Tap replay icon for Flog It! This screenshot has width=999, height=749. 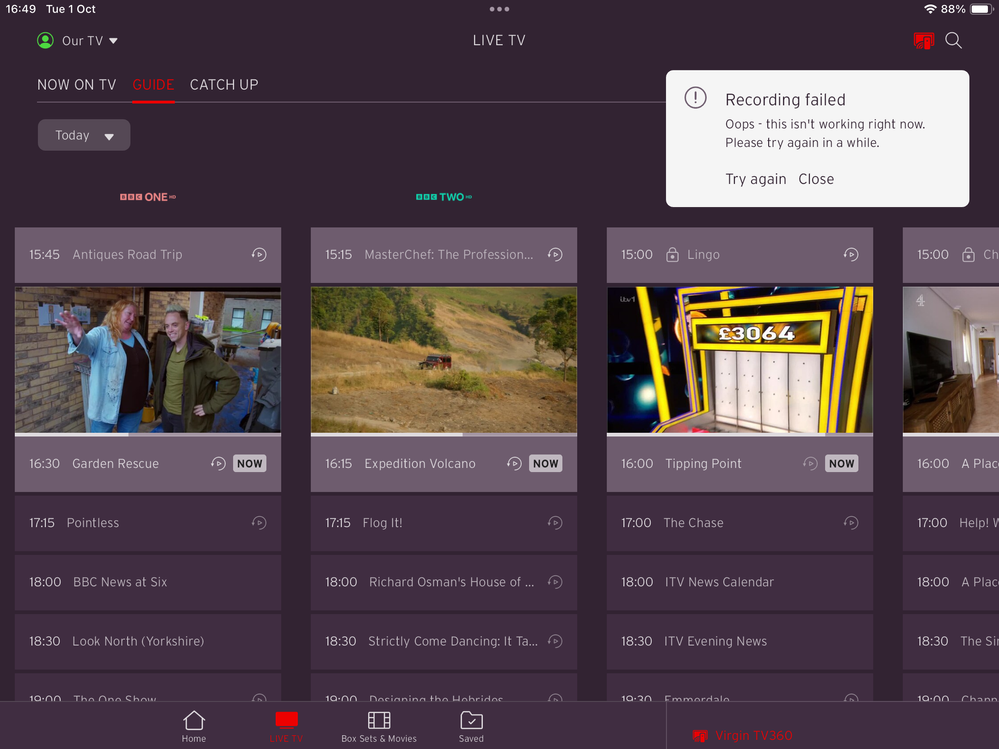click(x=555, y=523)
